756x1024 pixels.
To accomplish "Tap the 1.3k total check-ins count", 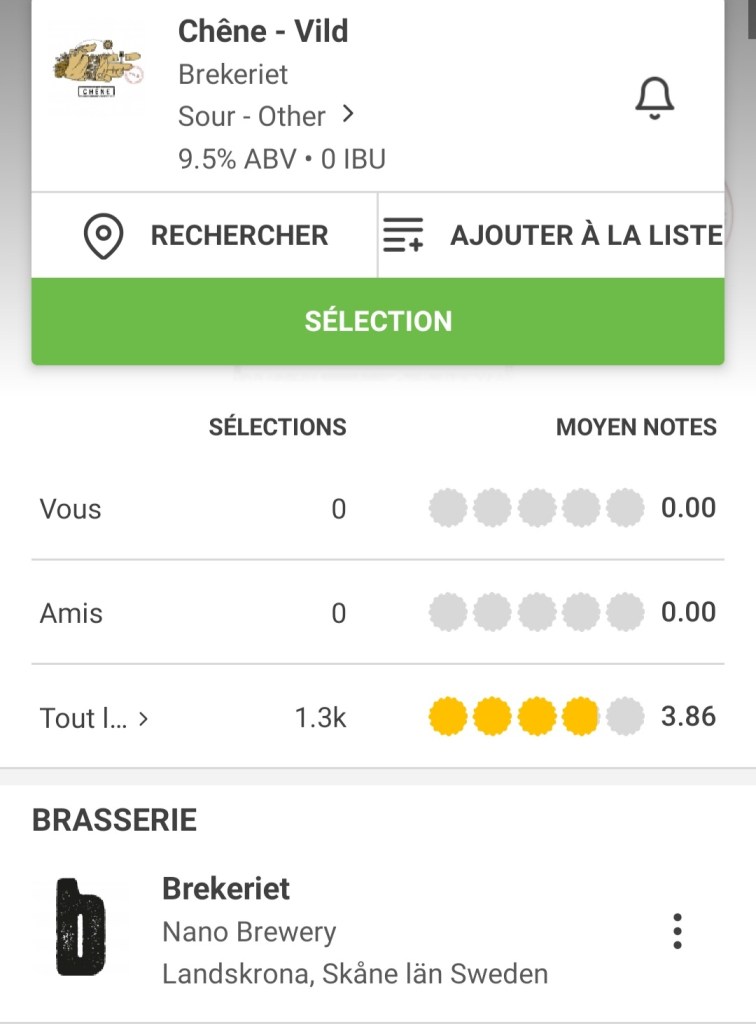I will pos(320,718).
